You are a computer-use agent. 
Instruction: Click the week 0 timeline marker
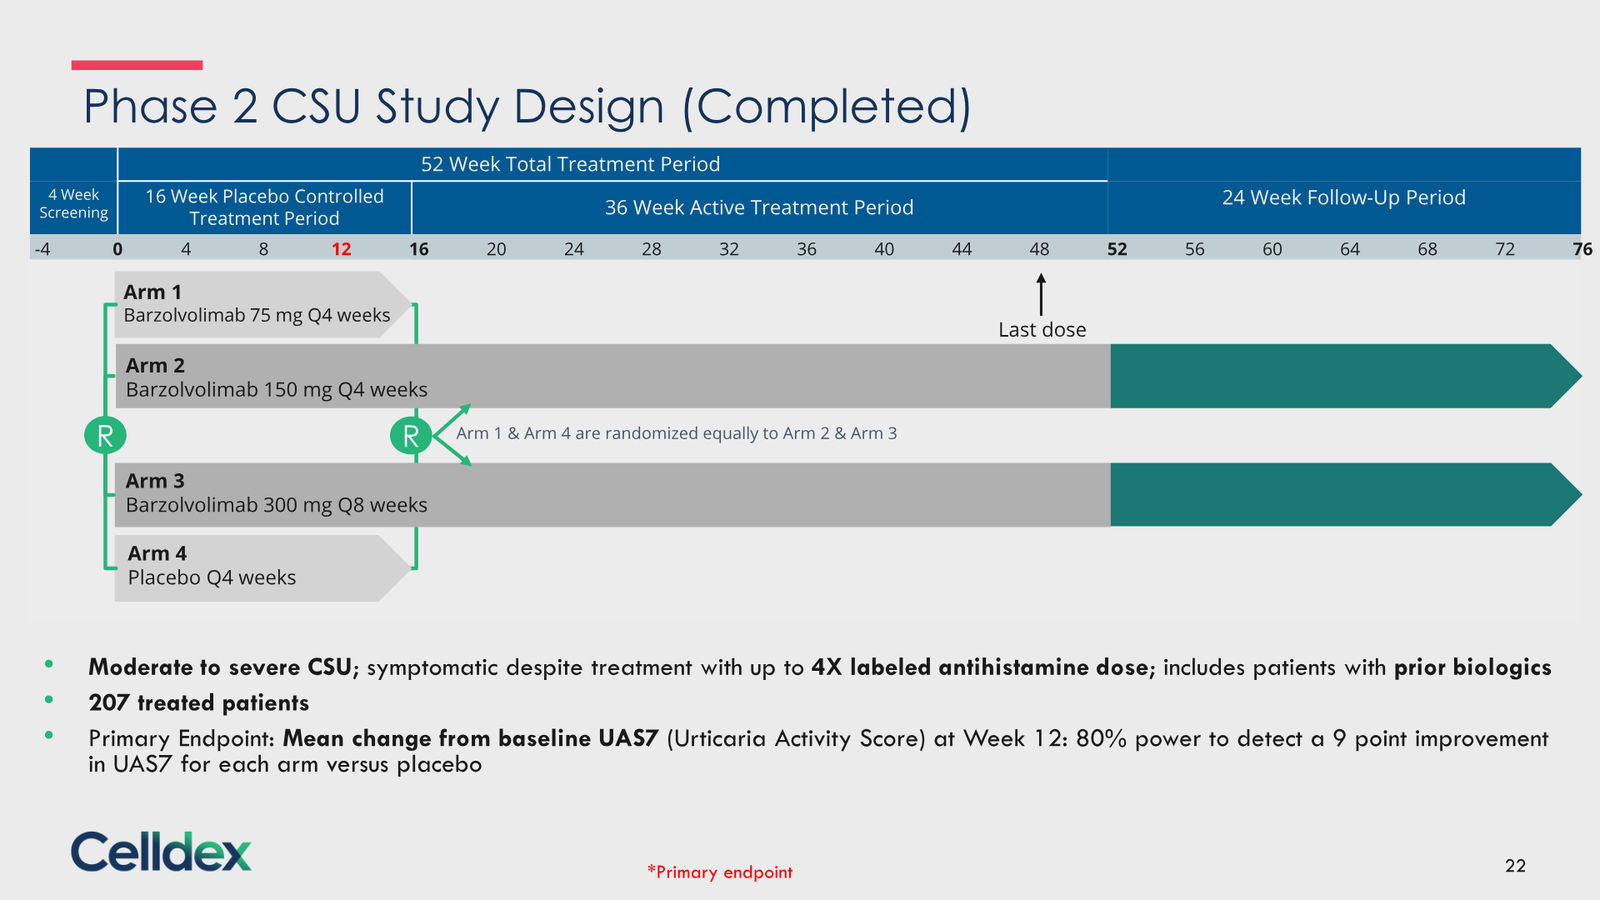(x=118, y=249)
